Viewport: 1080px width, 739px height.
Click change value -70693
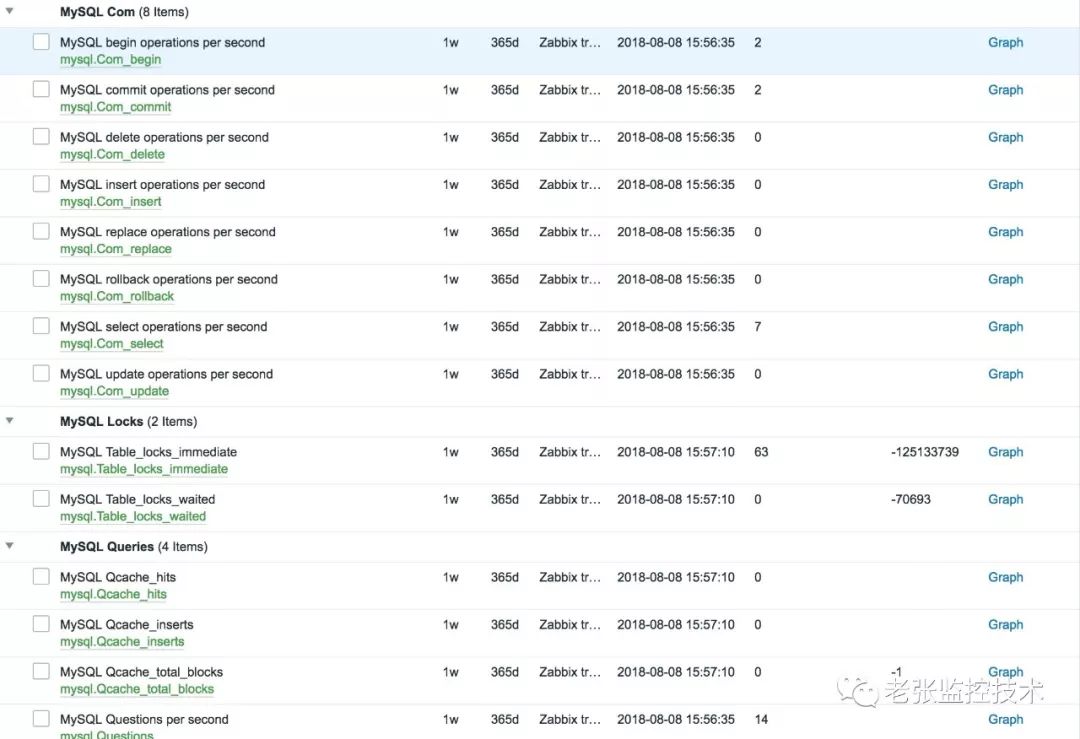click(x=911, y=499)
